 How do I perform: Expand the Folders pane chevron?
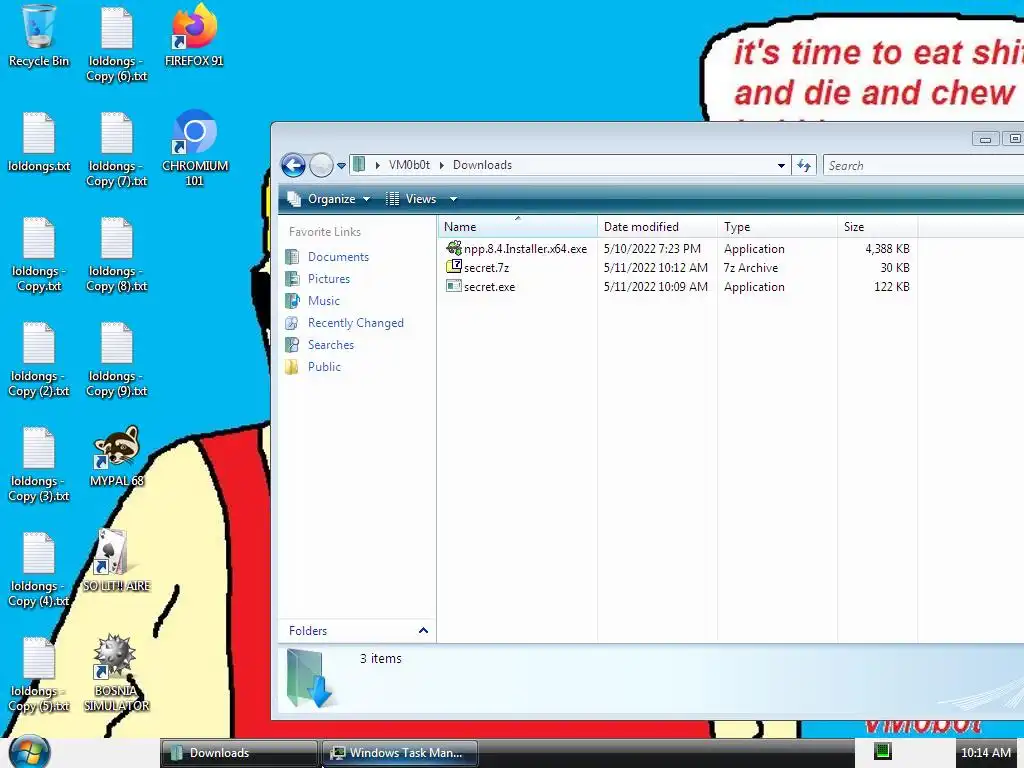[423, 630]
